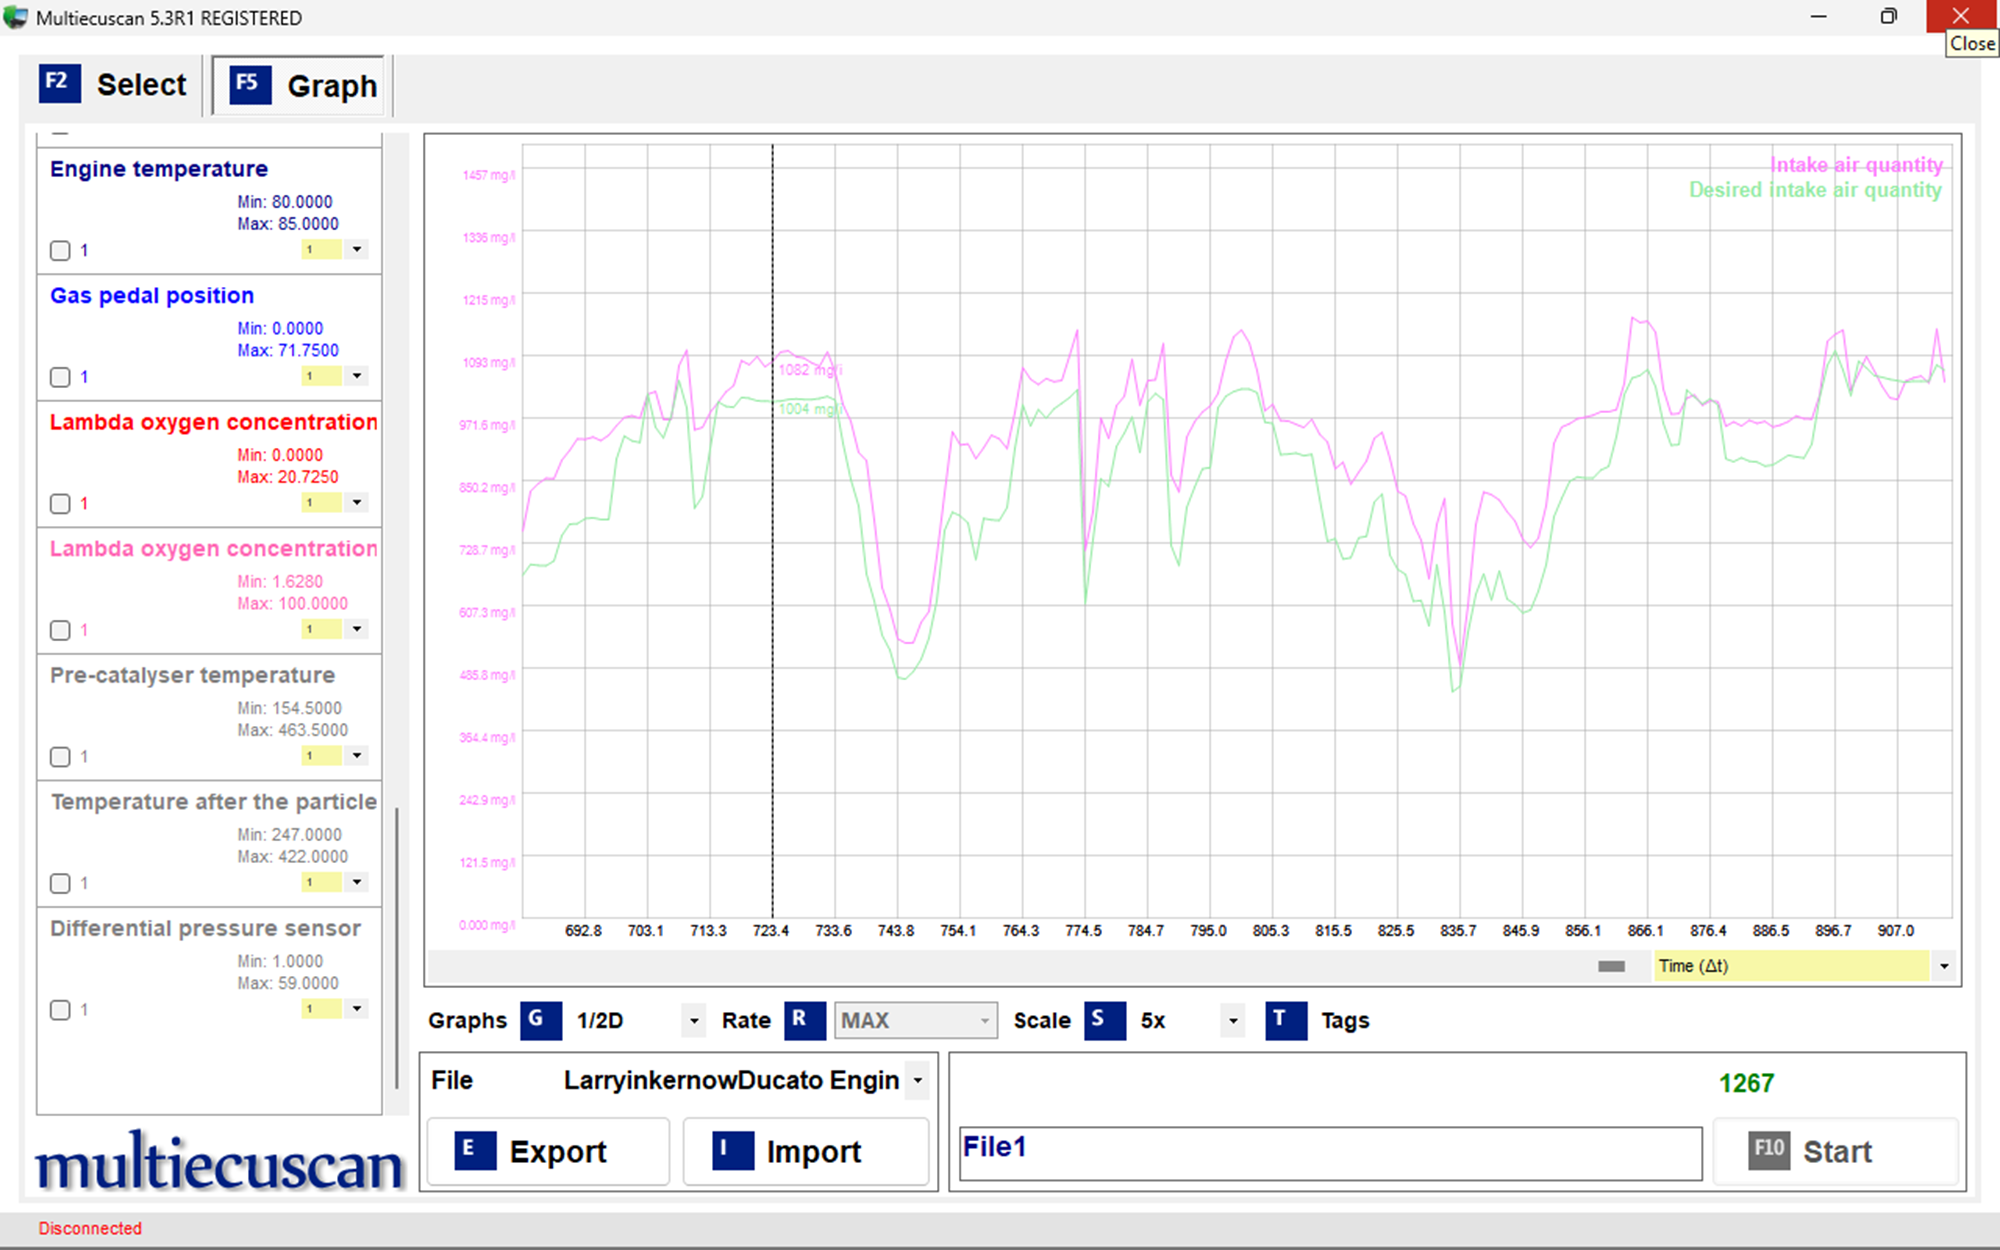
Task: Open the Rate MAX combo box
Action: click(x=915, y=1020)
